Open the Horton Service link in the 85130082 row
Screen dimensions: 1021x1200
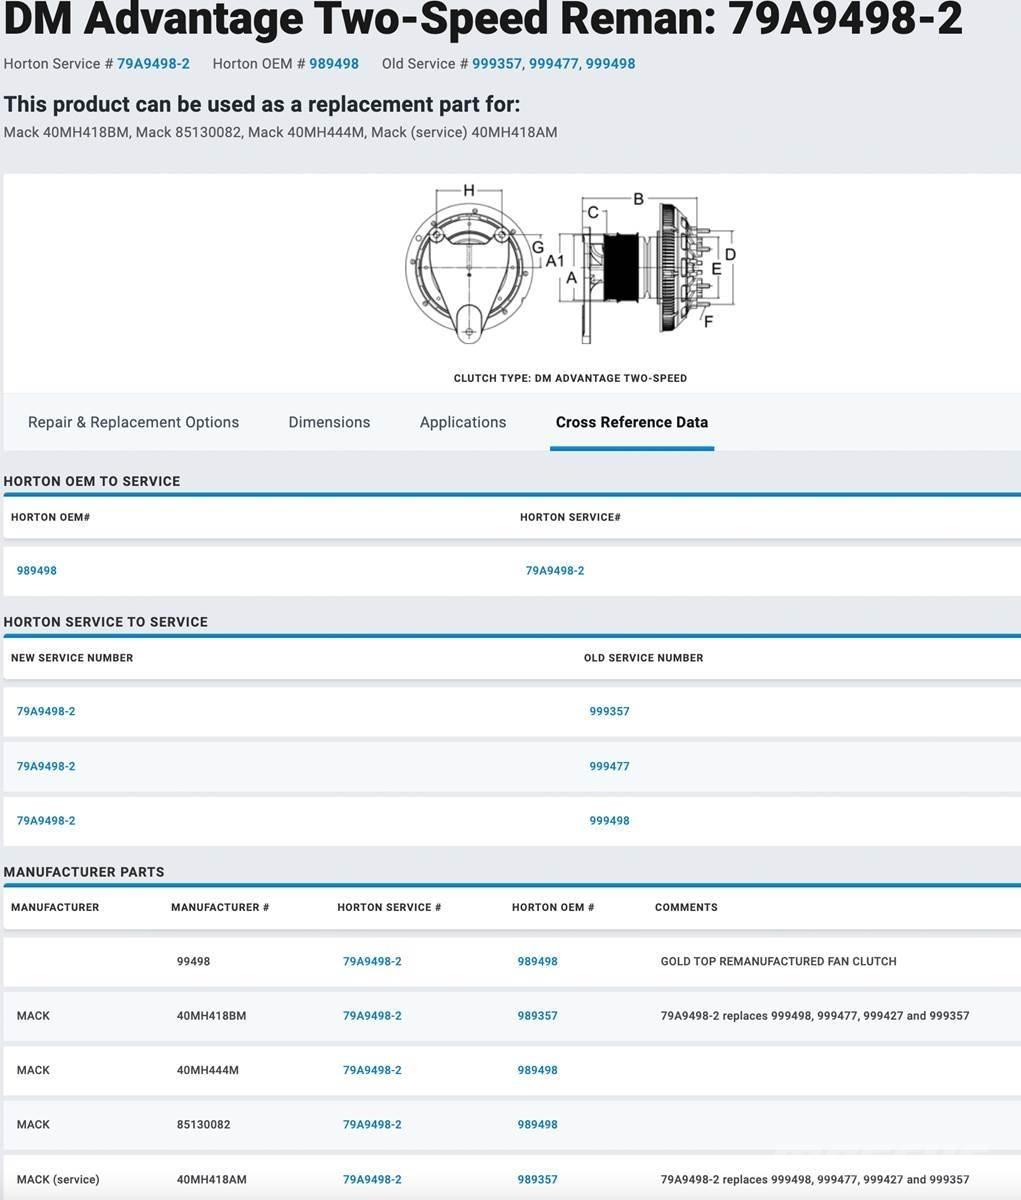pyautogui.click(x=372, y=1125)
